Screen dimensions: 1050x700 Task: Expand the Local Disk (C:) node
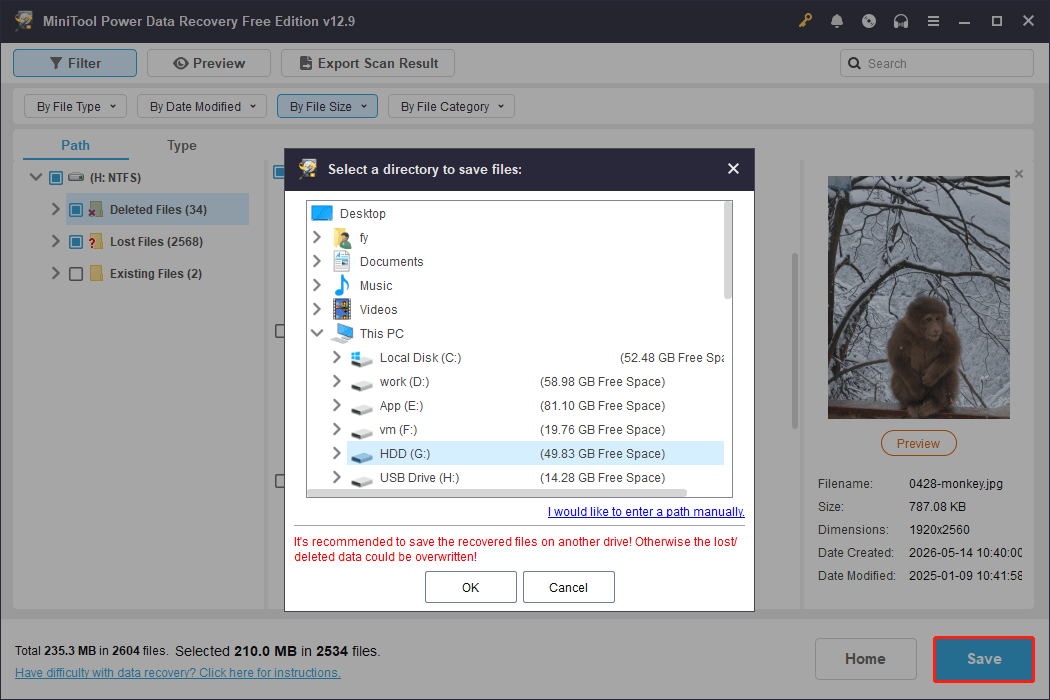click(337, 358)
